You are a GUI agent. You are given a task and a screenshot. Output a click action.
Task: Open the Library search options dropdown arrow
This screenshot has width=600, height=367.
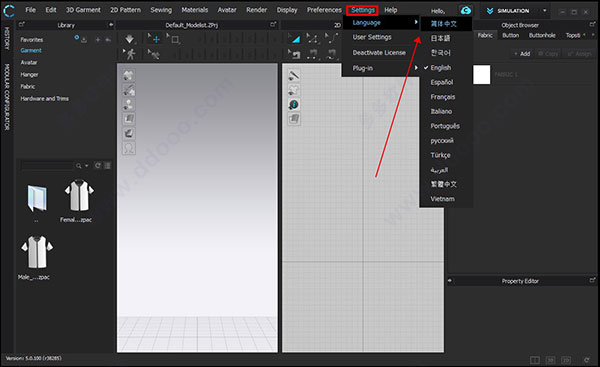pyautogui.click(x=86, y=166)
